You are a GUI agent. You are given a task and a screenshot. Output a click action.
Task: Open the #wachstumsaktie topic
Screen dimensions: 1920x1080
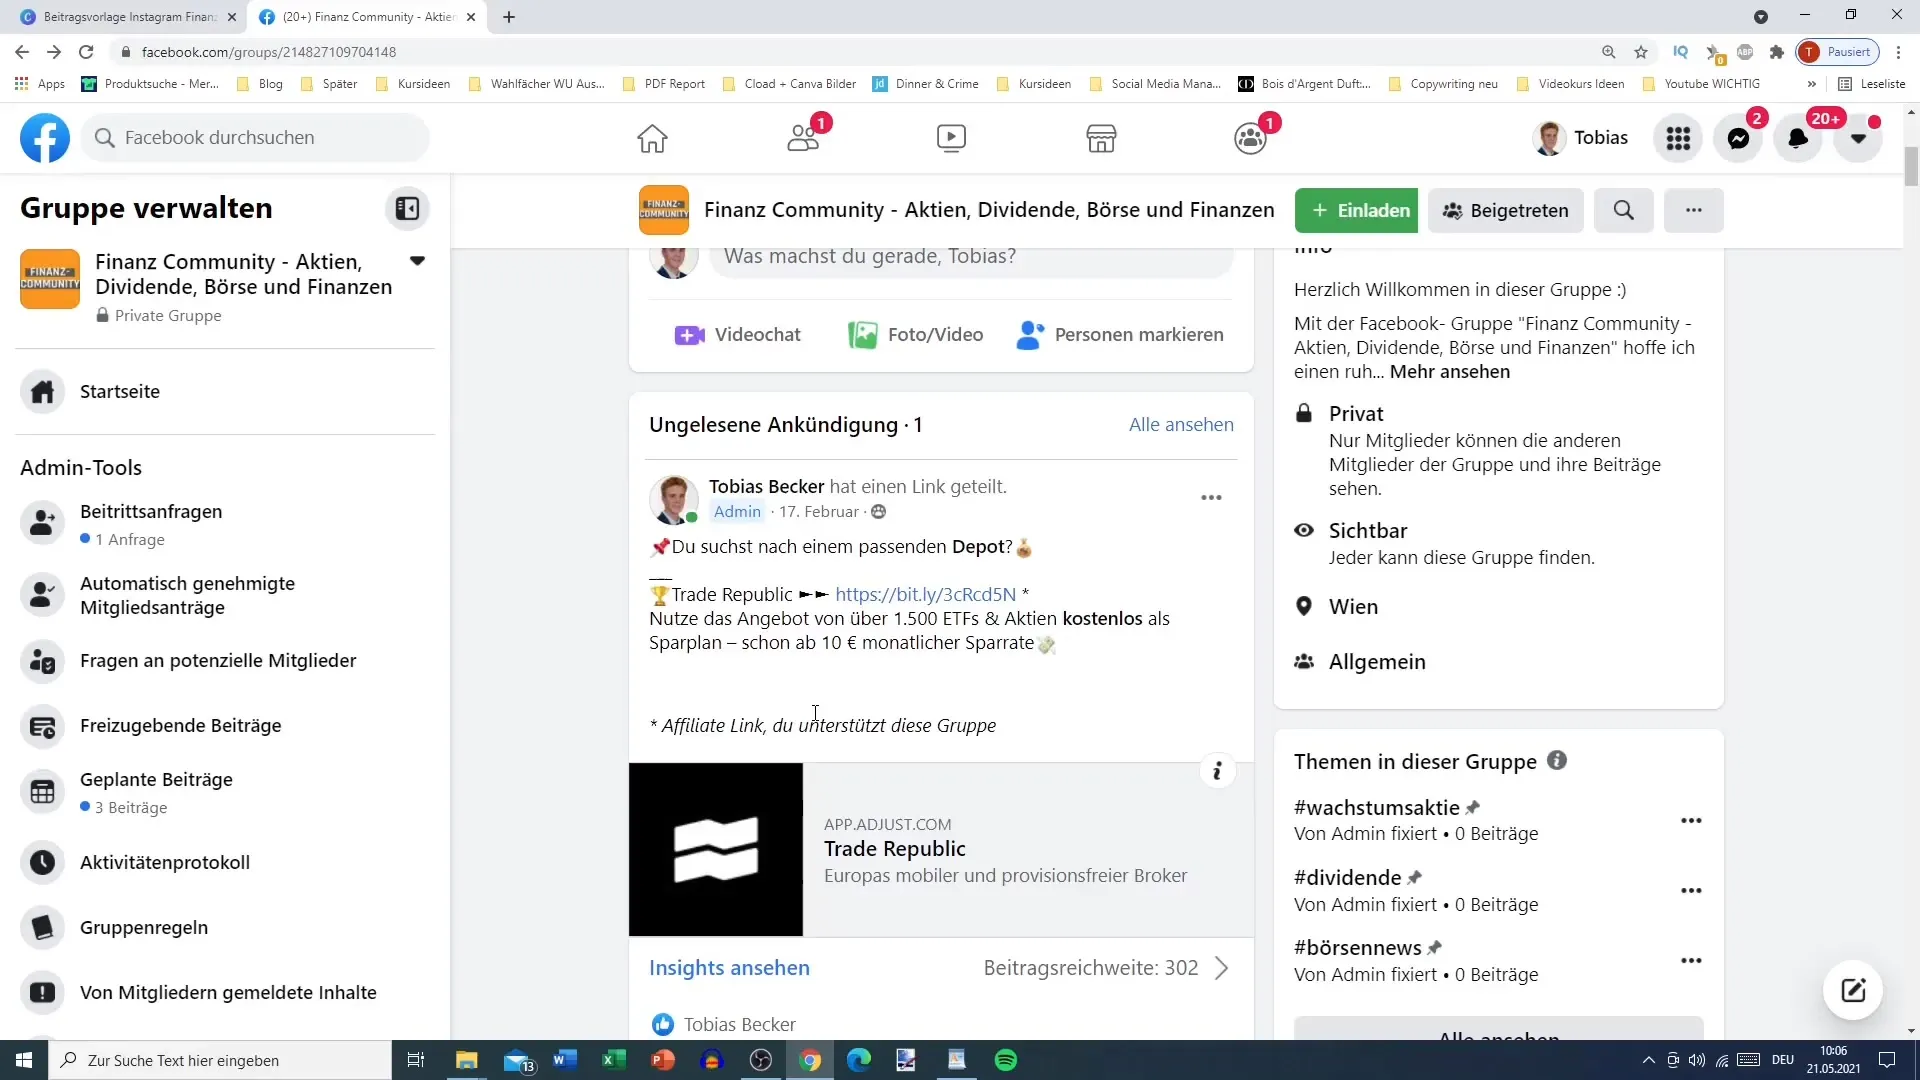pos(1376,807)
